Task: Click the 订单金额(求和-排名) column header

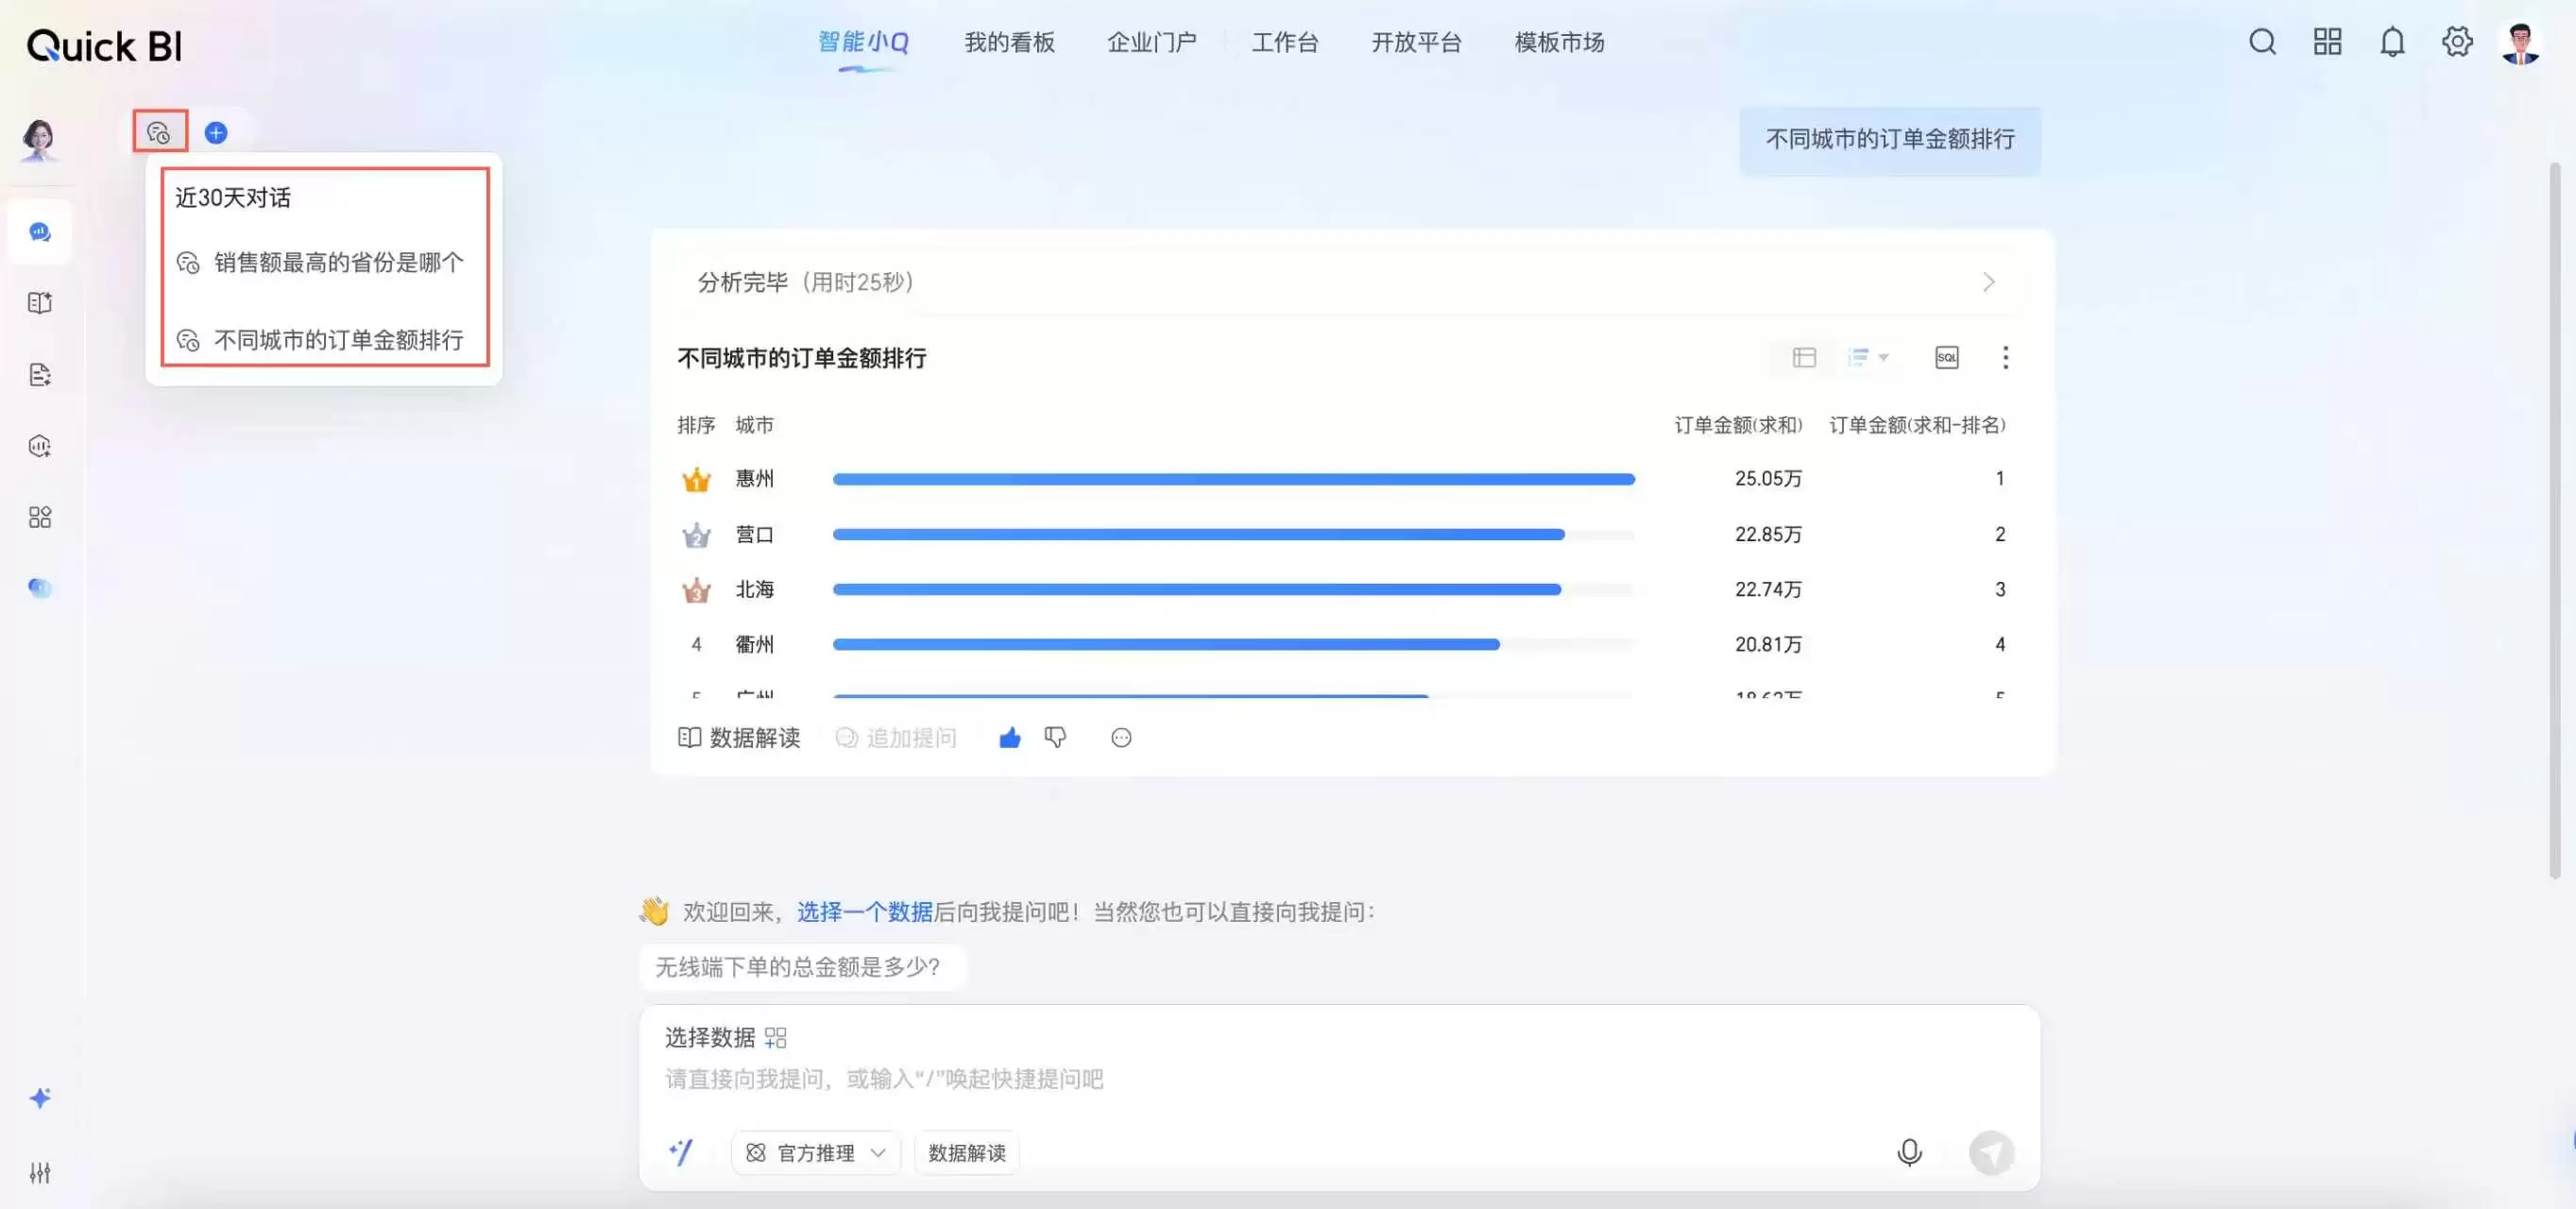Action: [x=1917, y=425]
